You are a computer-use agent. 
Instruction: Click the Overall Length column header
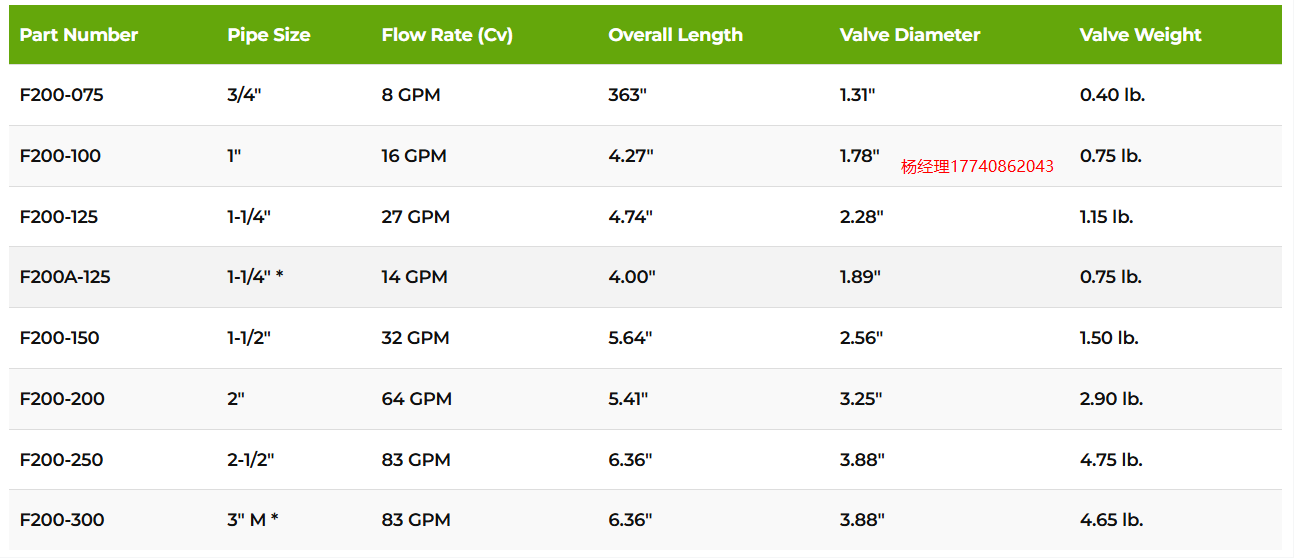click(676, 35)
